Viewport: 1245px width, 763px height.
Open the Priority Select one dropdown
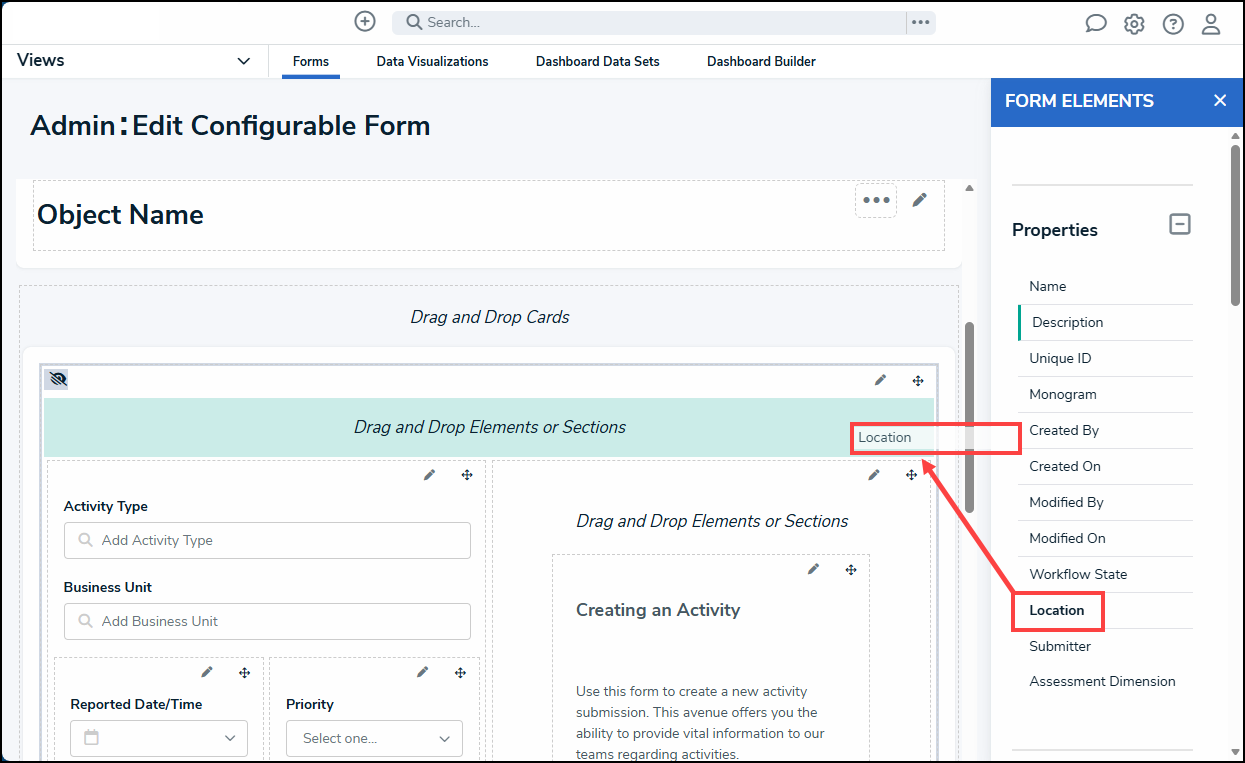point(375,738)
